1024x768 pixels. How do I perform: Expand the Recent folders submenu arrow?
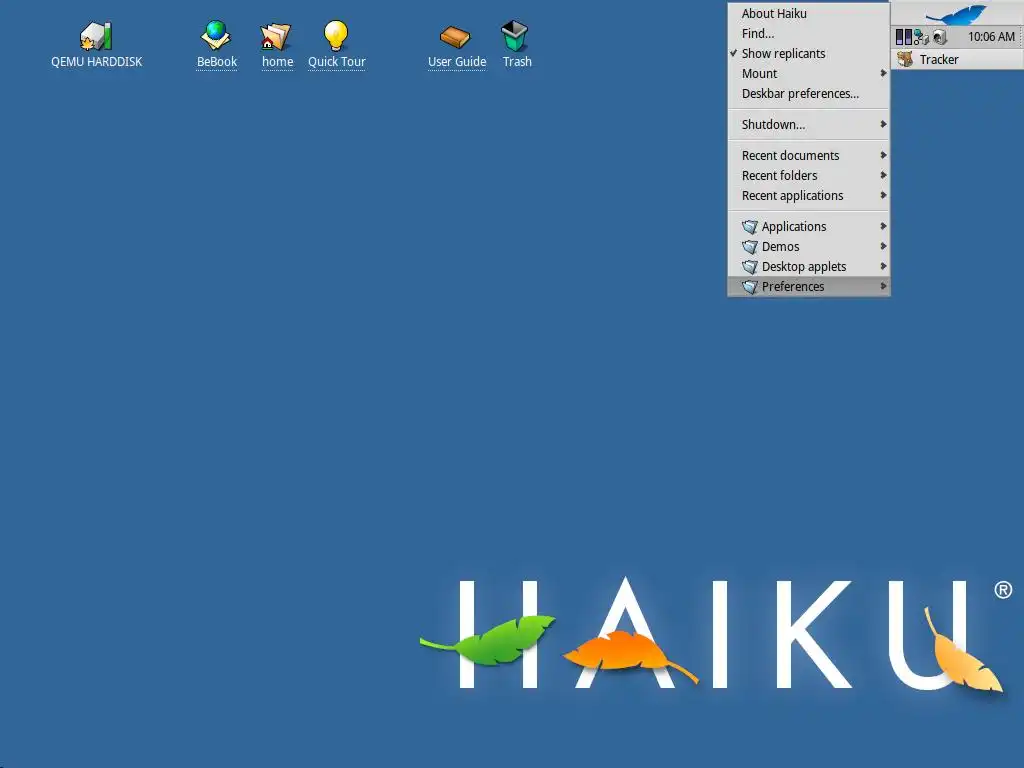tap(883, 175)
